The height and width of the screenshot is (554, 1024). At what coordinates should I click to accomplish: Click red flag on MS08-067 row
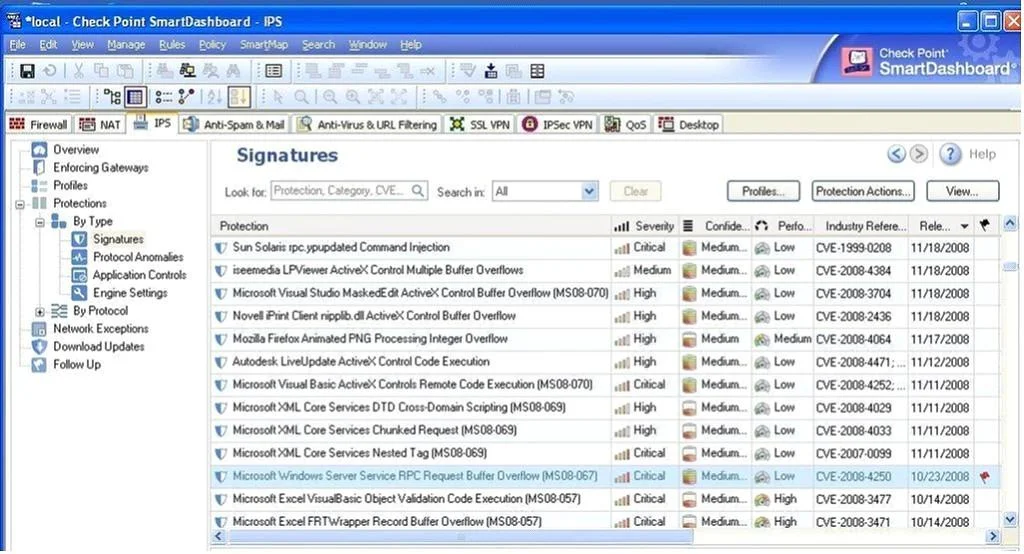(985, 477)
